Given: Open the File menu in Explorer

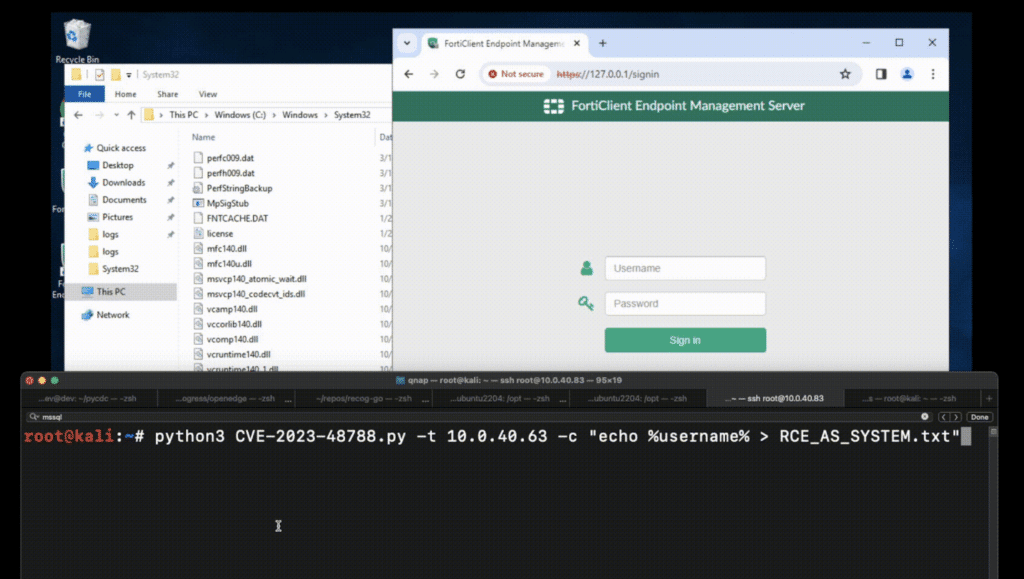Looking at the screenshot, I should (84, 94).
